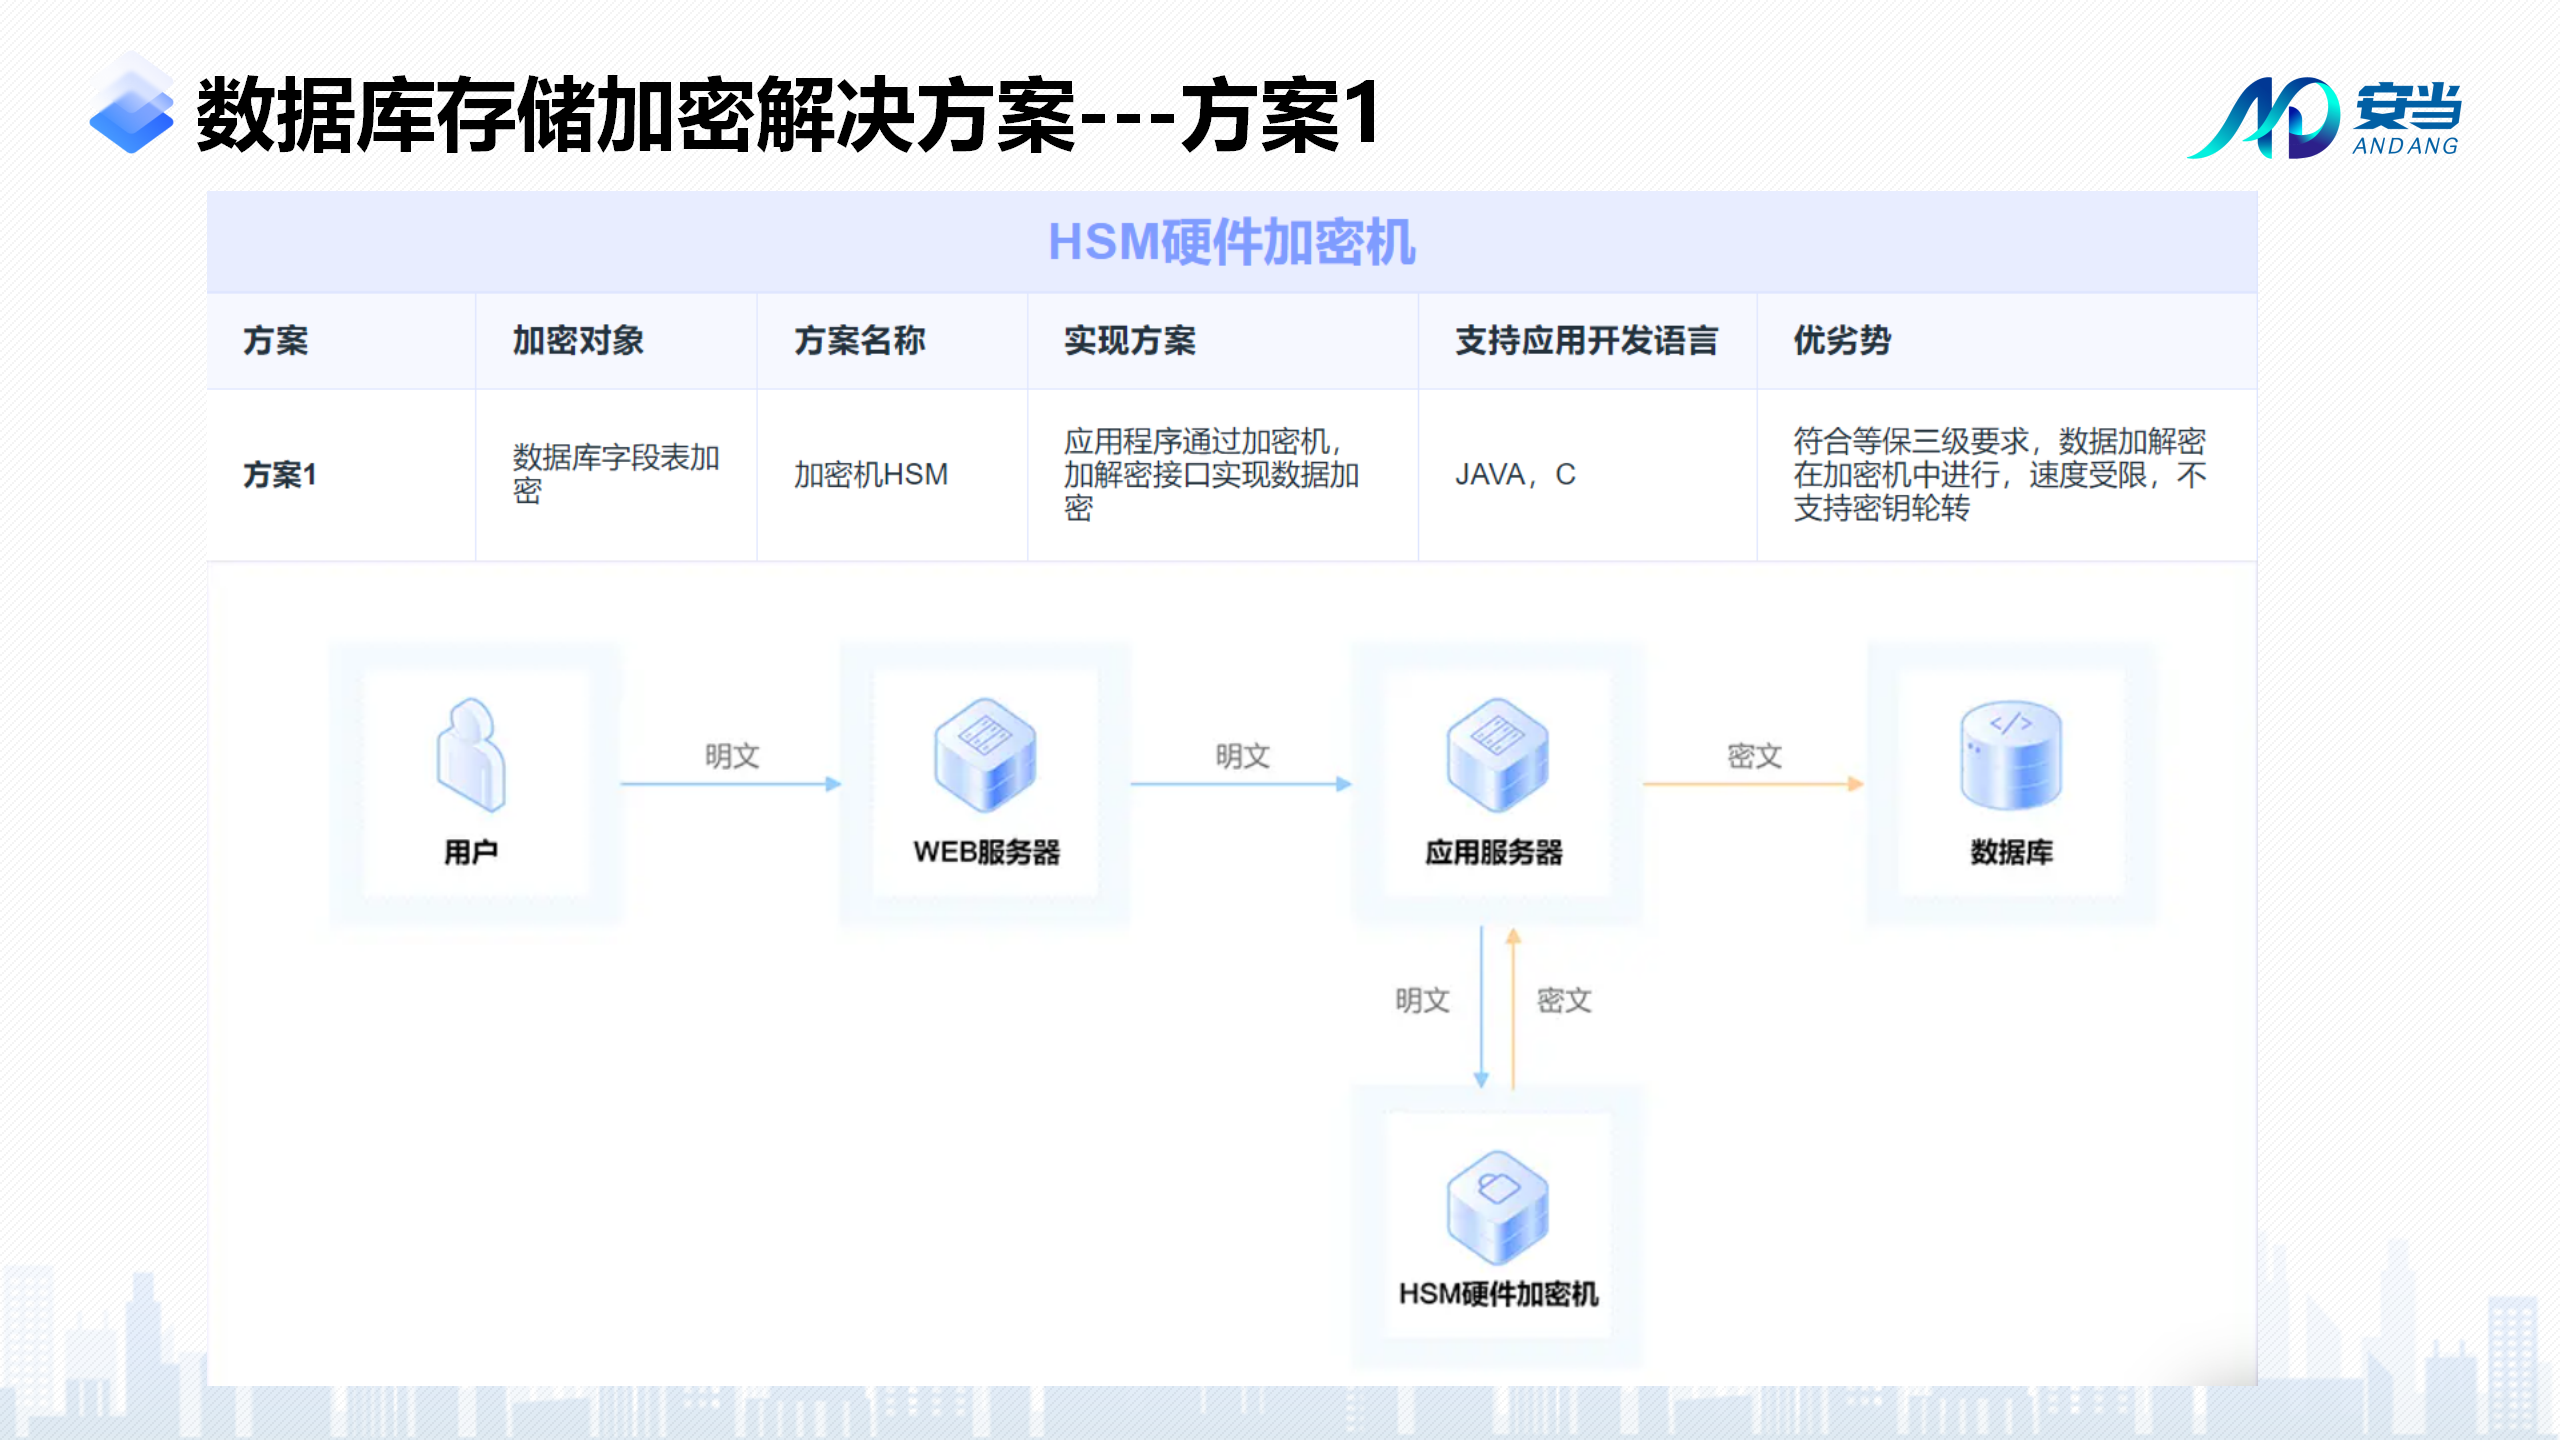The image size is (2560, 1440).
Task: Click the 方案1 row label
Action: (280, 474)
